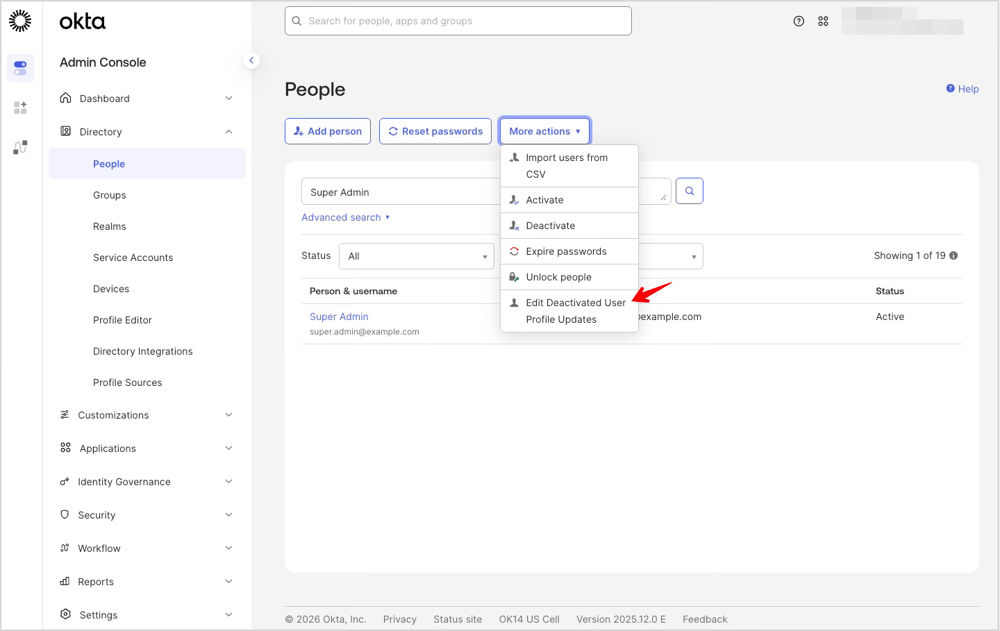Select the Admin Console rail icon
Image resolution: width=1000 pixels, height=631 pixels.
[20, 68]
